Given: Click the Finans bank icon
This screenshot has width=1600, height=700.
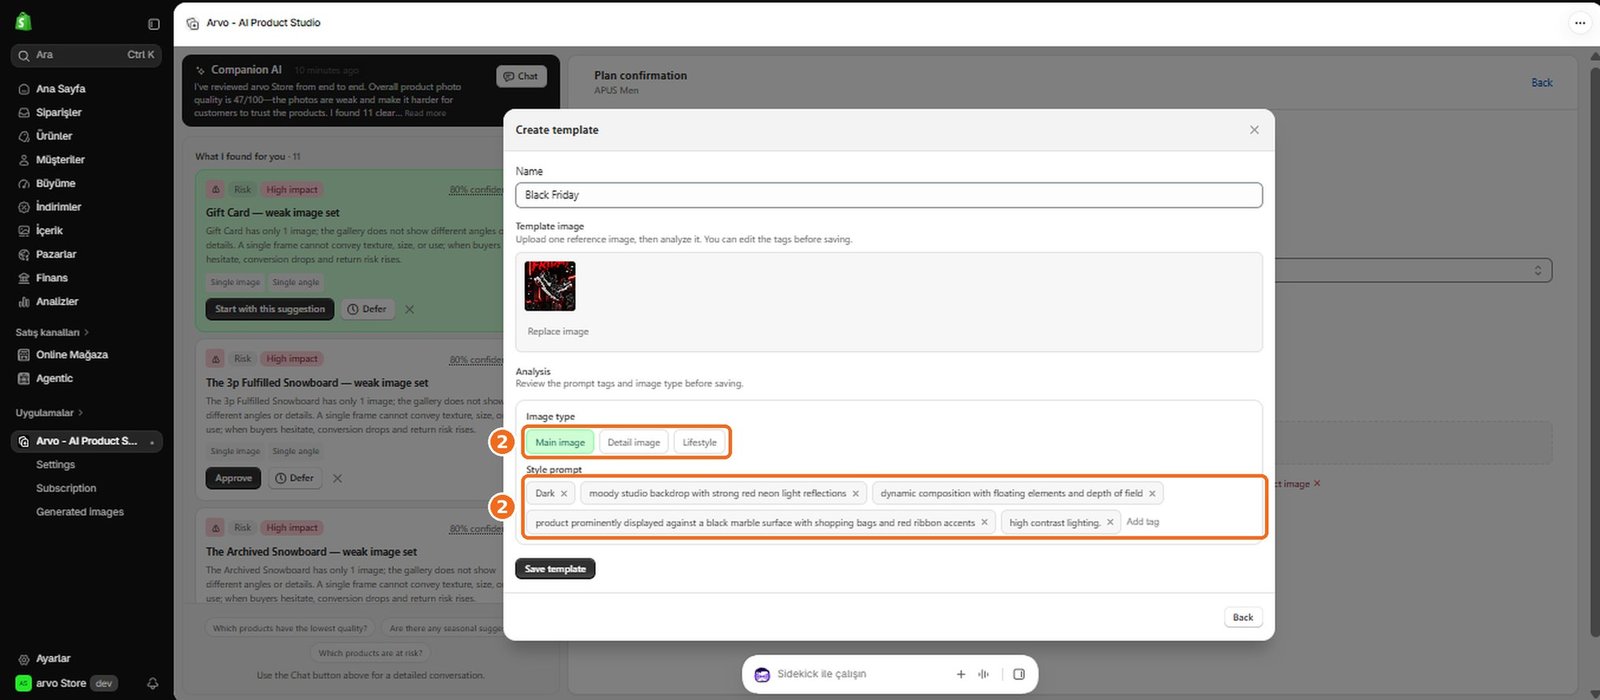Looking at the screenshot, I should tap(24, 278).
